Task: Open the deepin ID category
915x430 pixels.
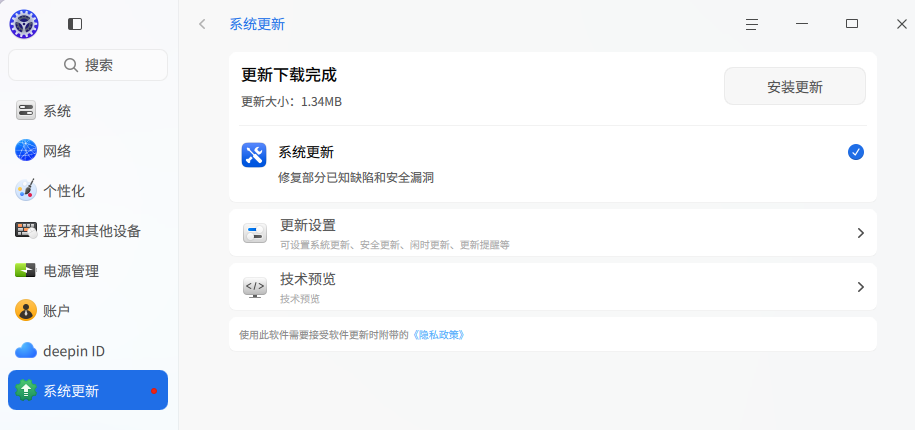Action: pos(88,351)
